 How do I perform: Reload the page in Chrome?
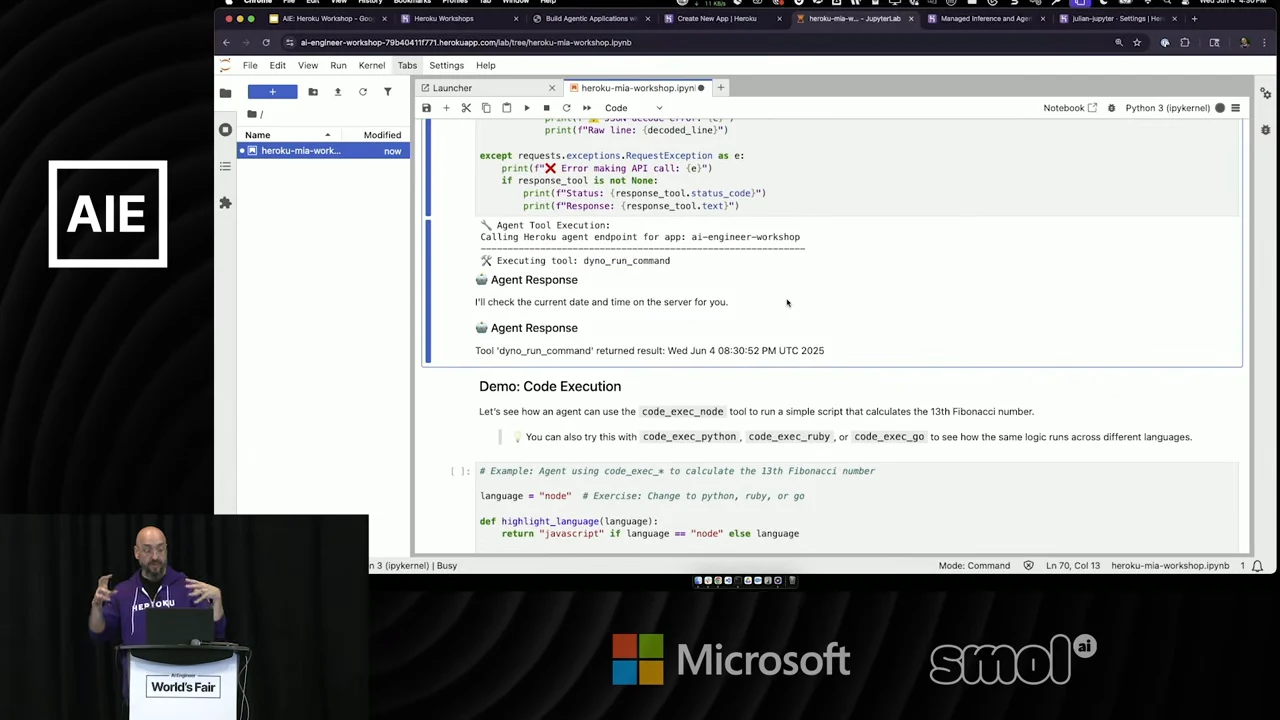pos(266,42)
